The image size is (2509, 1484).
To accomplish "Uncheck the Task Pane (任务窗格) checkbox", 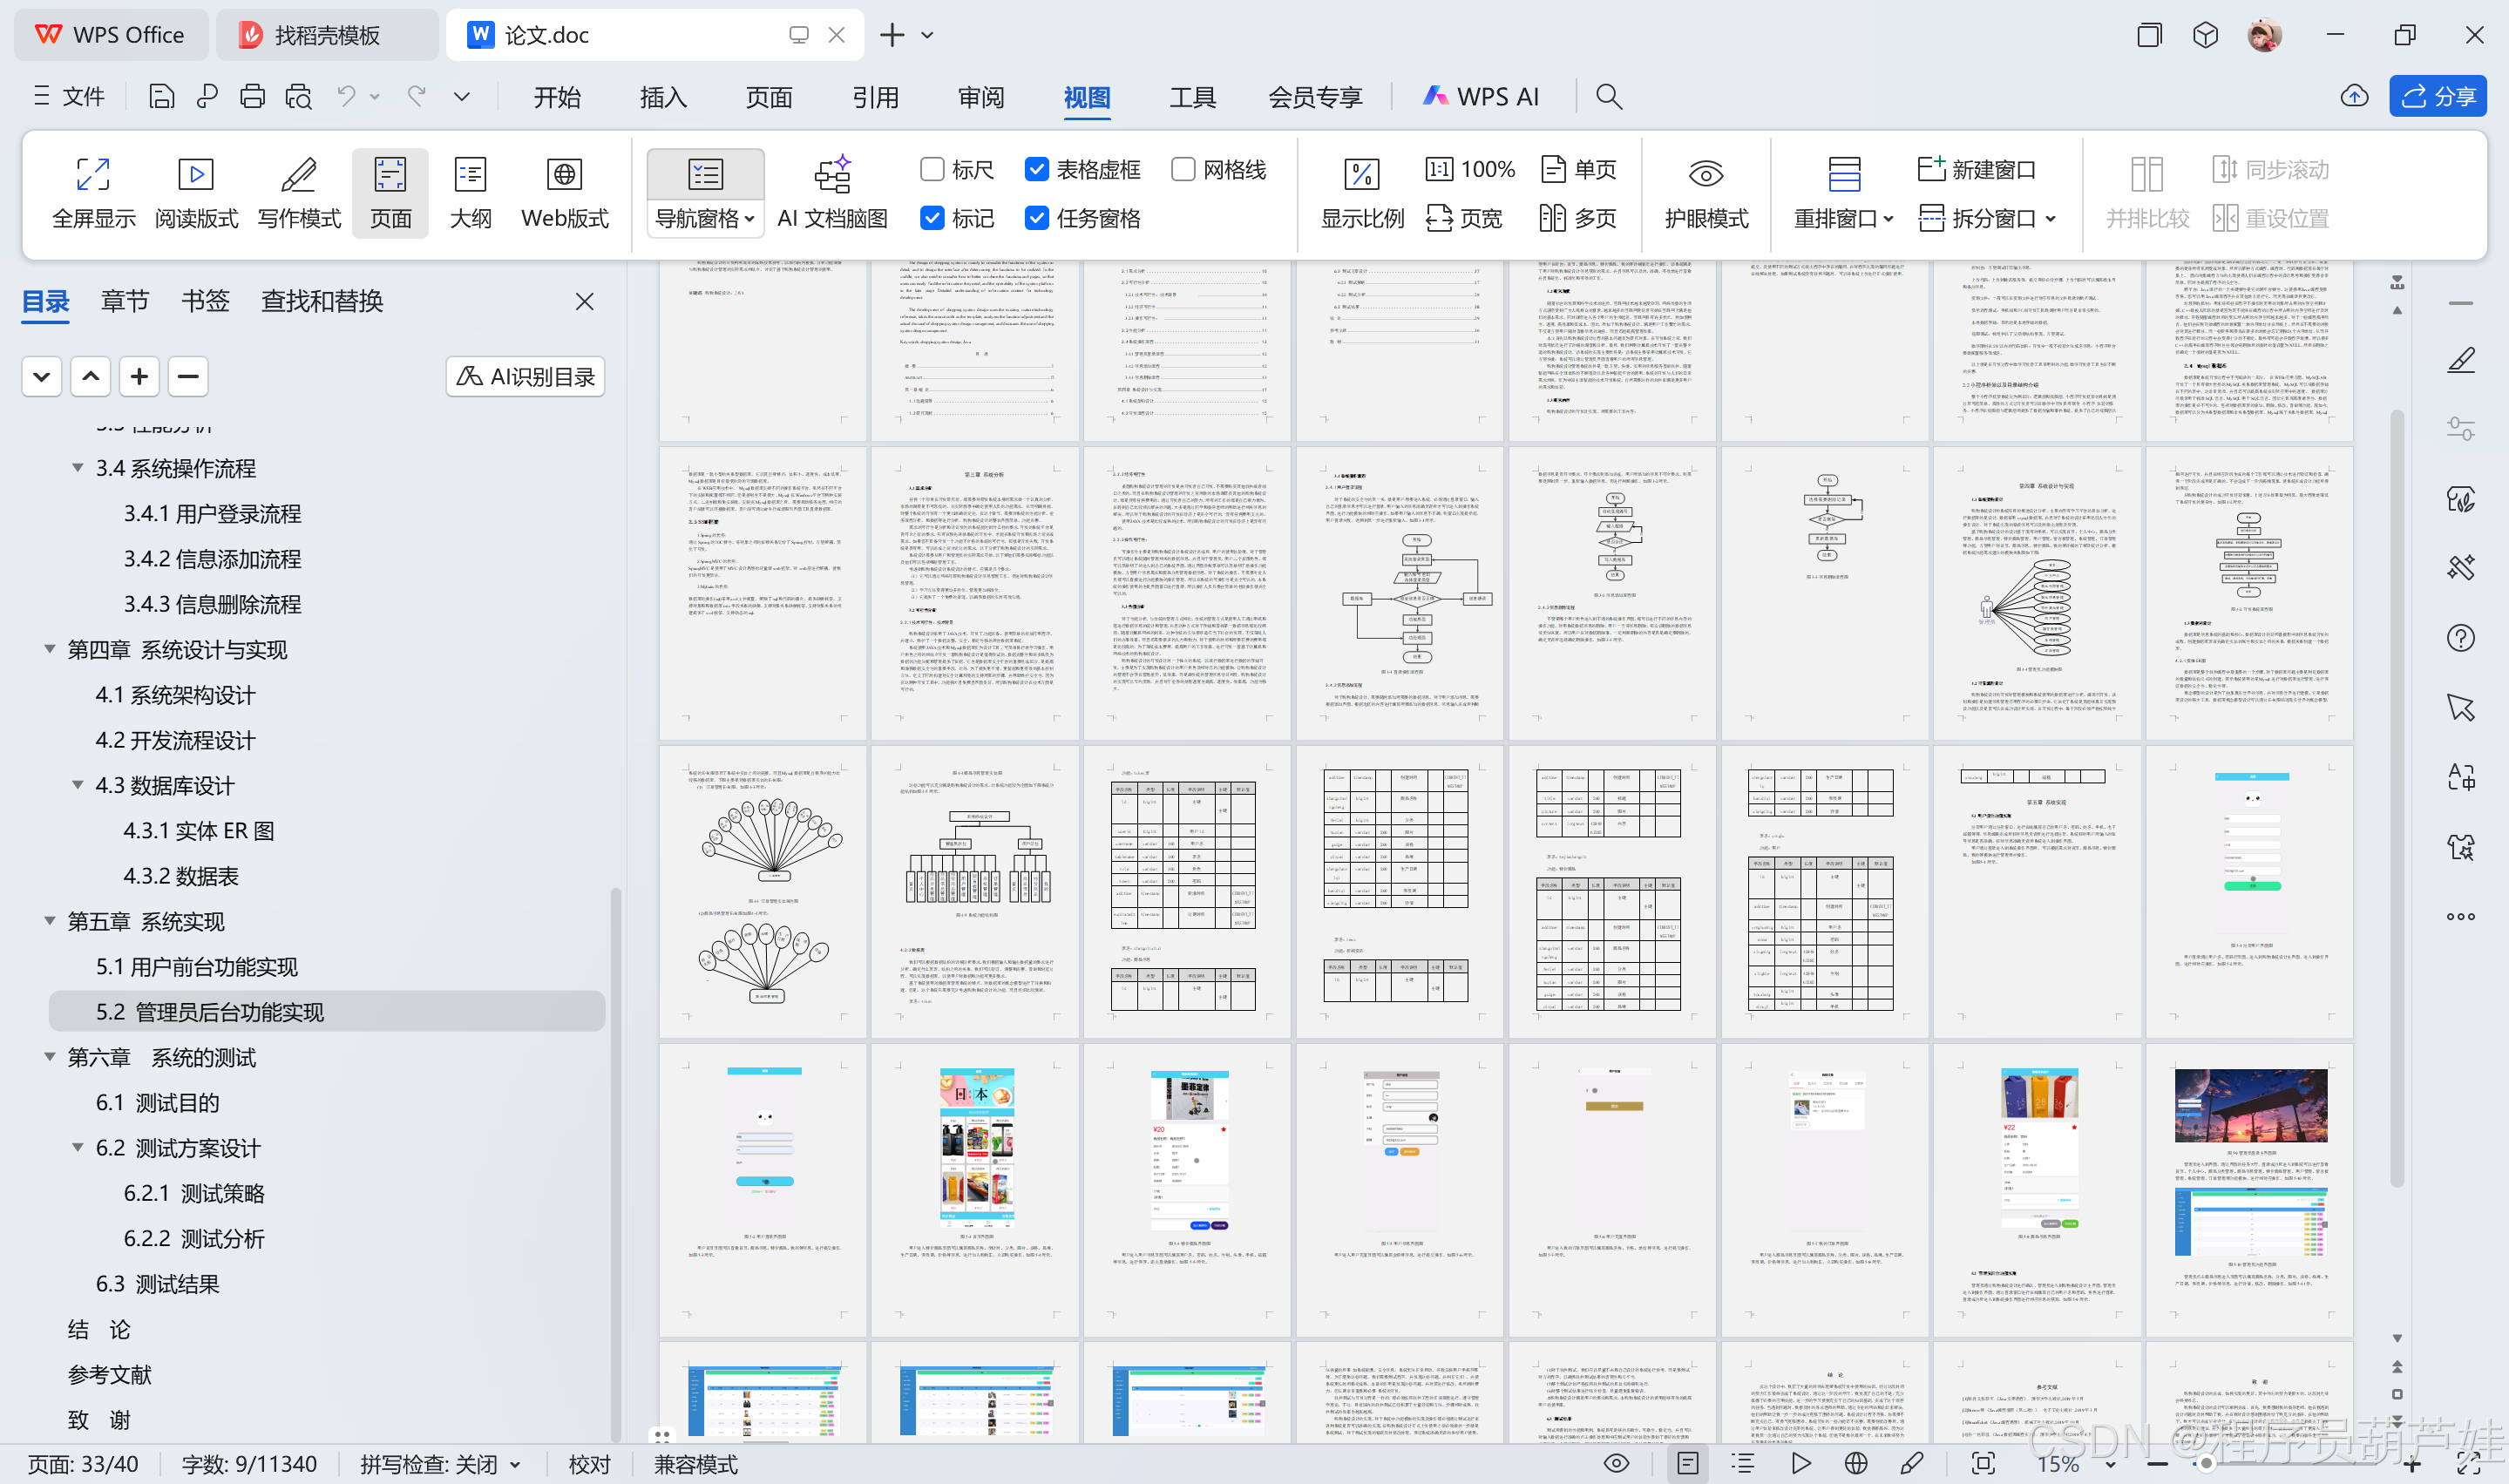I will click(1037, 218).
